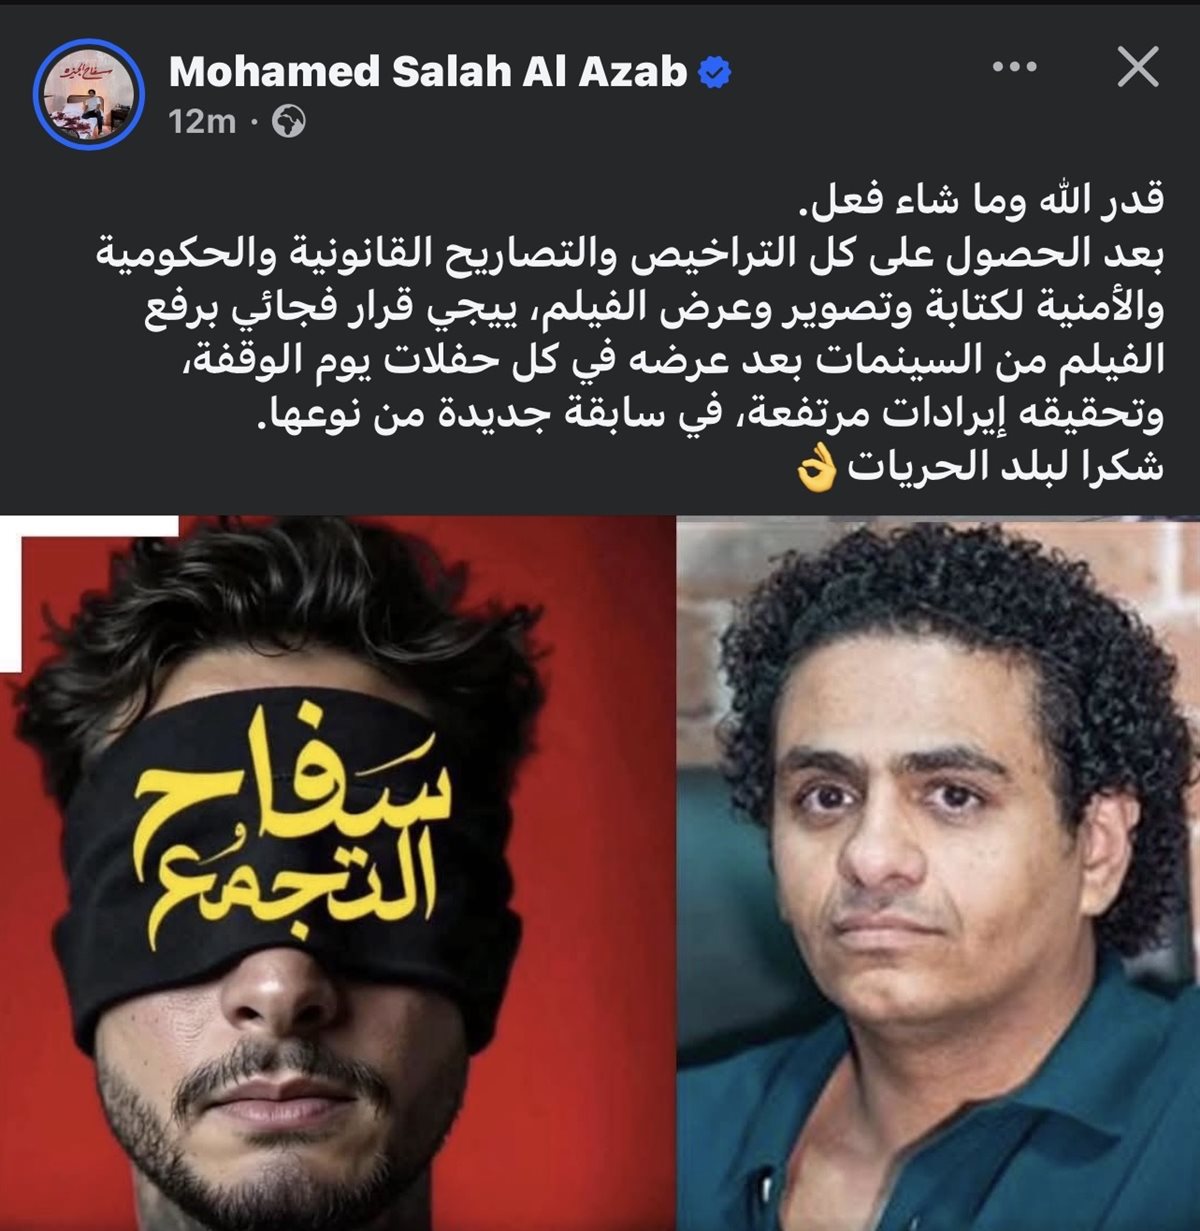The height and width of the screenshot is (1231, 1200).
Task: Click the line starting والأمنية لكتابة وتصوير
Action: click(x=654, y=308)
